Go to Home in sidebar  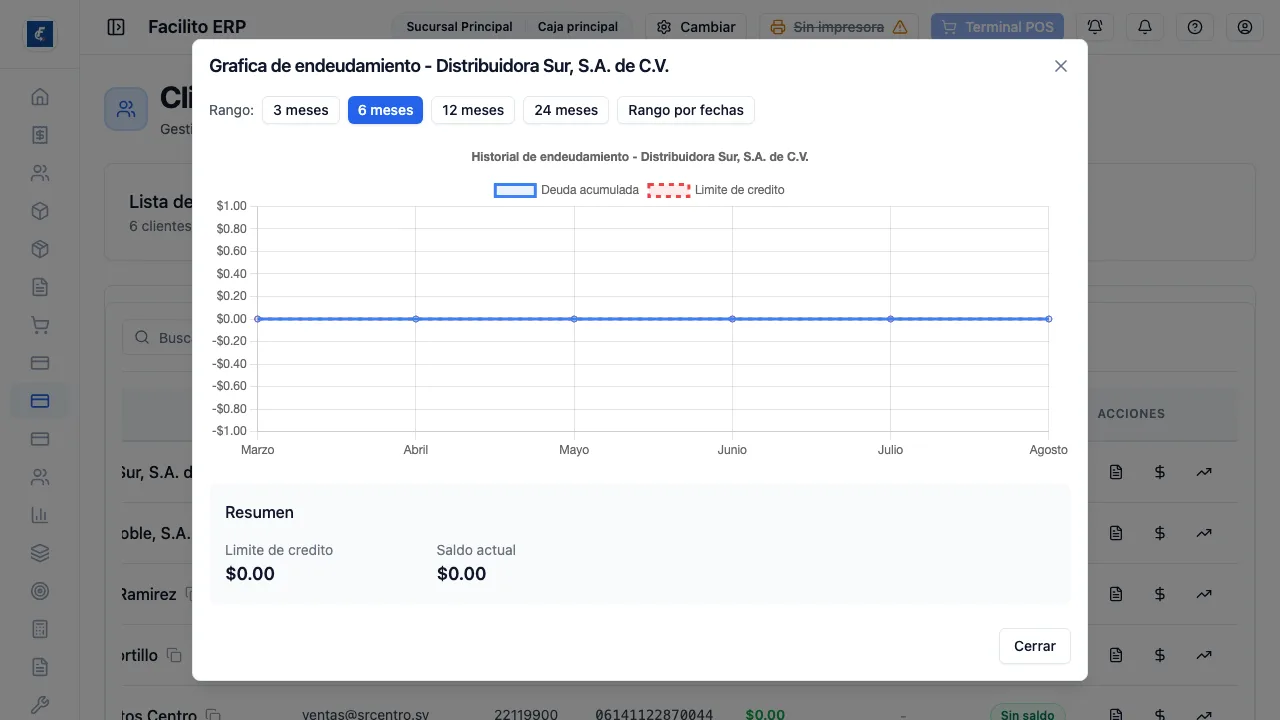[40, 97]
